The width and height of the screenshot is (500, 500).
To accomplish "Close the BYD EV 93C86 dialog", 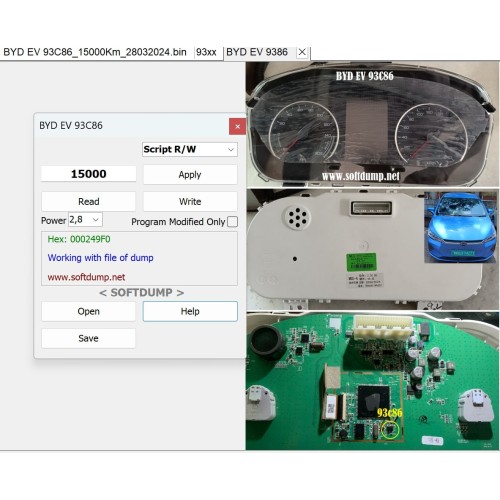I will point(237,126).
